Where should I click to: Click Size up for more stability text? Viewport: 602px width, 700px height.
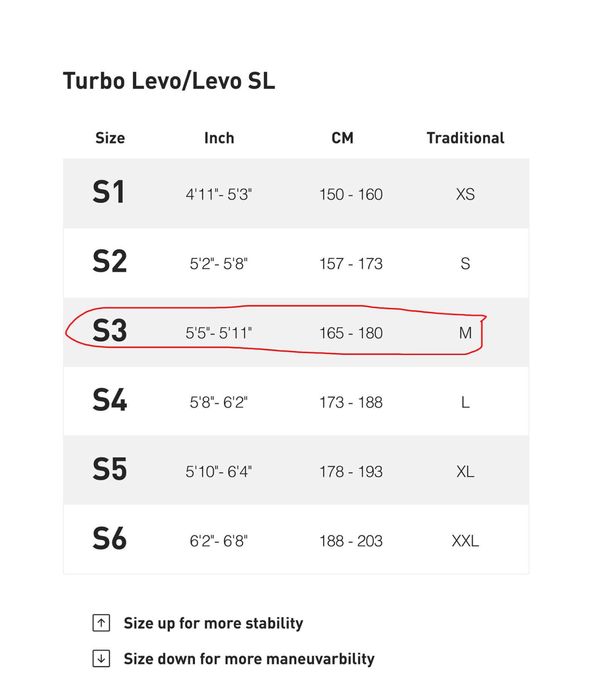click(213, 623)
